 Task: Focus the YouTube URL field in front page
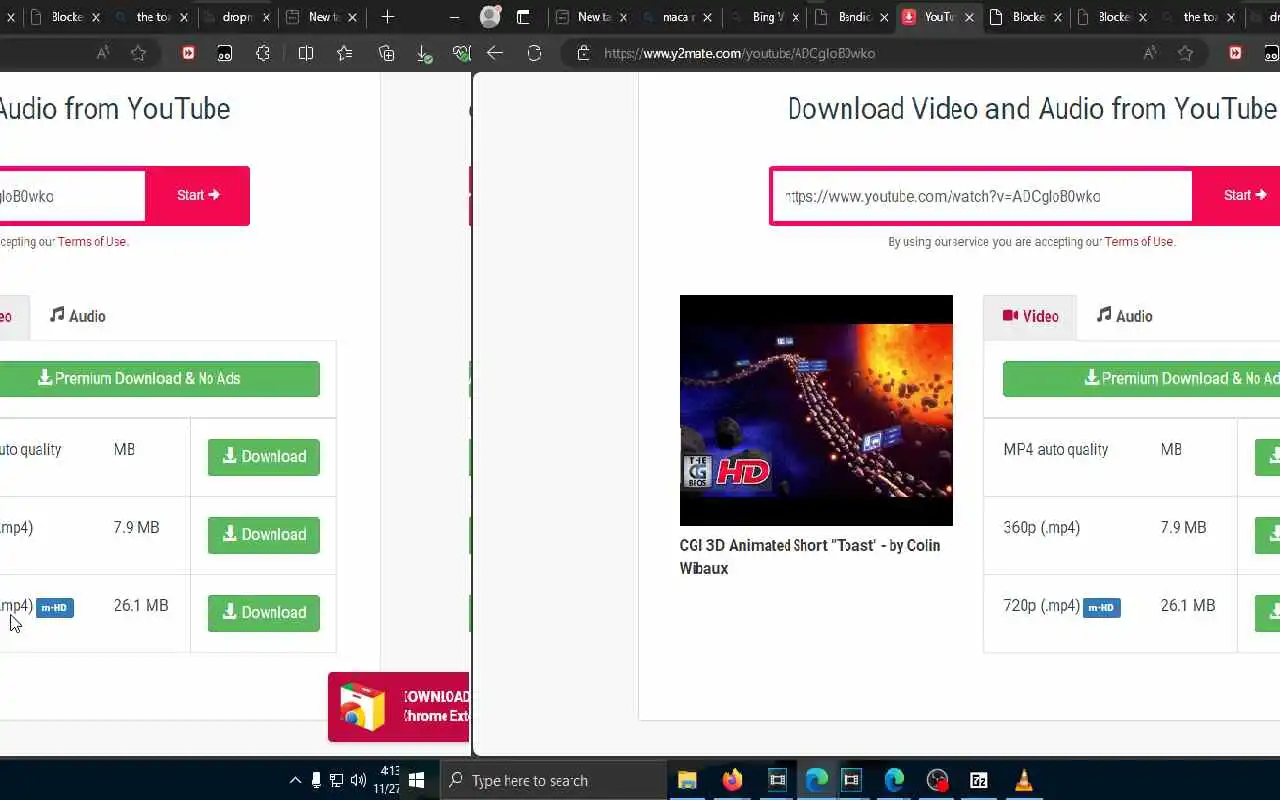pos(981,196)
